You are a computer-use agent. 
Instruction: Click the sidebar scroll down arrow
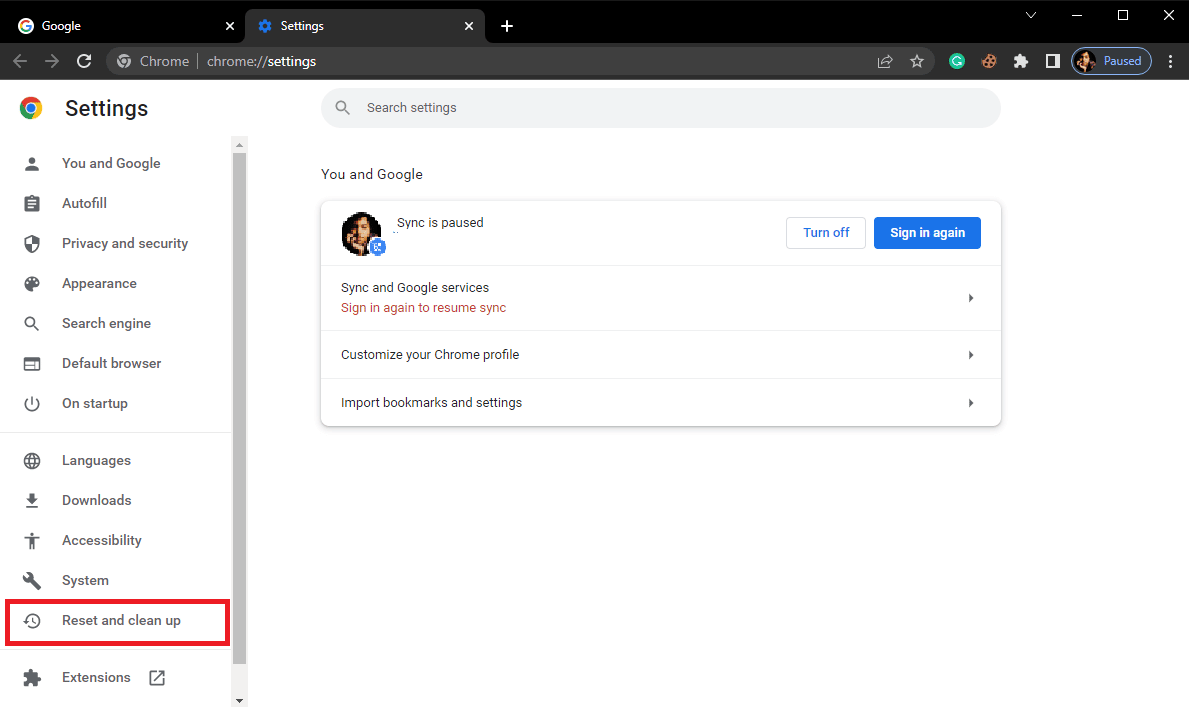(238, 699)
